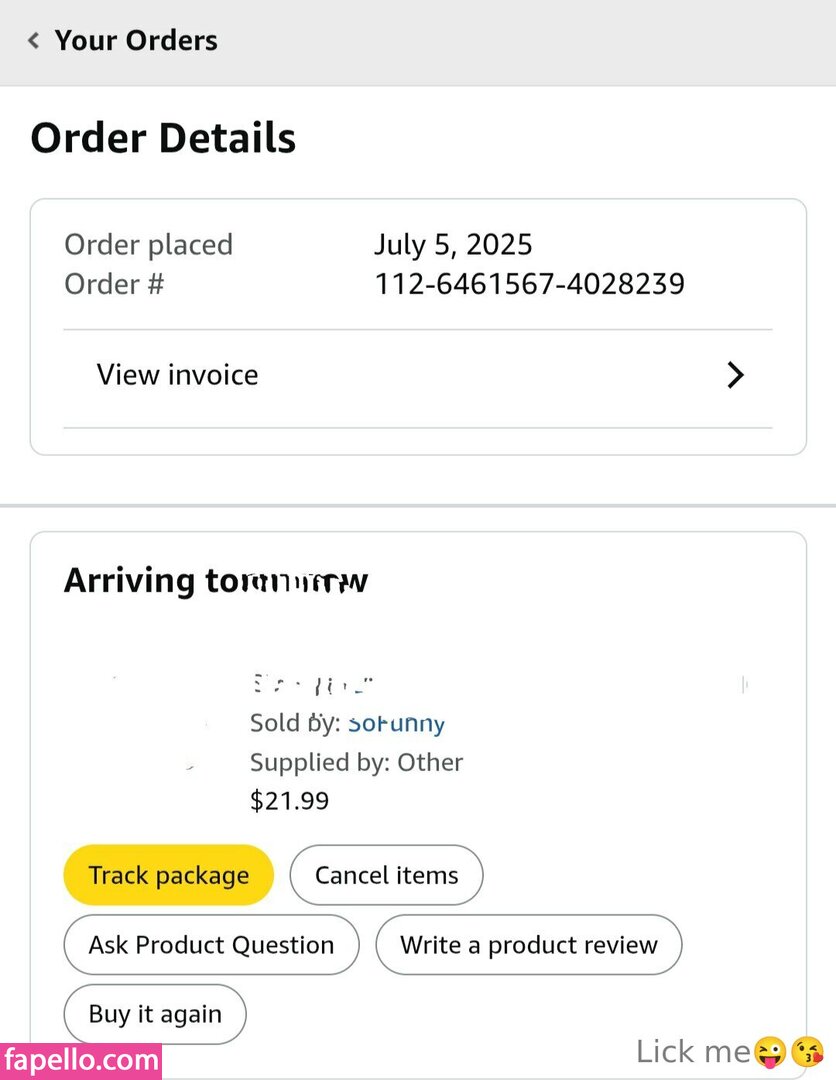Image resolution: width=836 pixels, height=1080 pixels.
Task: Click the Cancel items button
Action: 386,875
